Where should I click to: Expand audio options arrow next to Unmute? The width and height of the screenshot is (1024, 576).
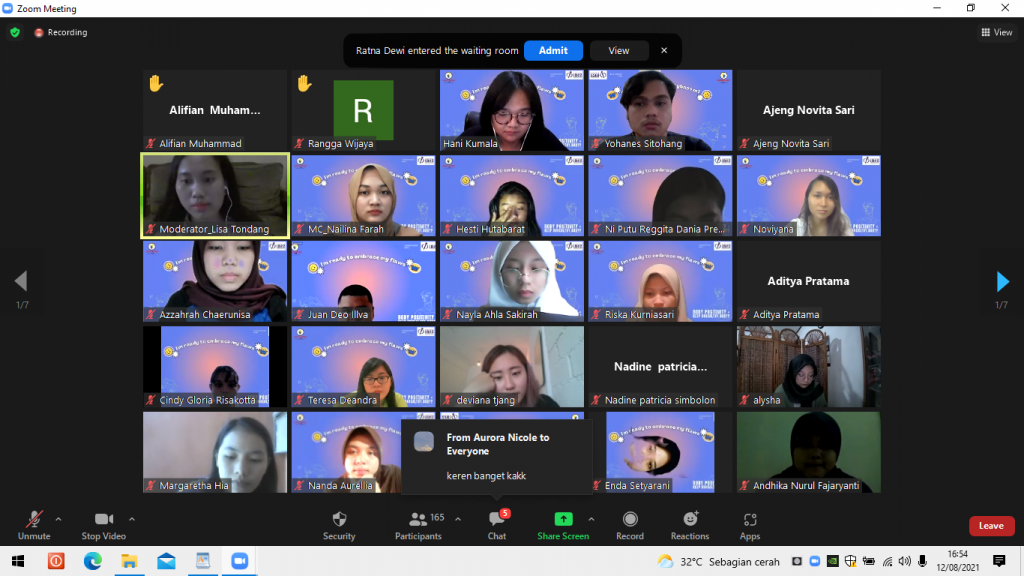coord(58,519)
